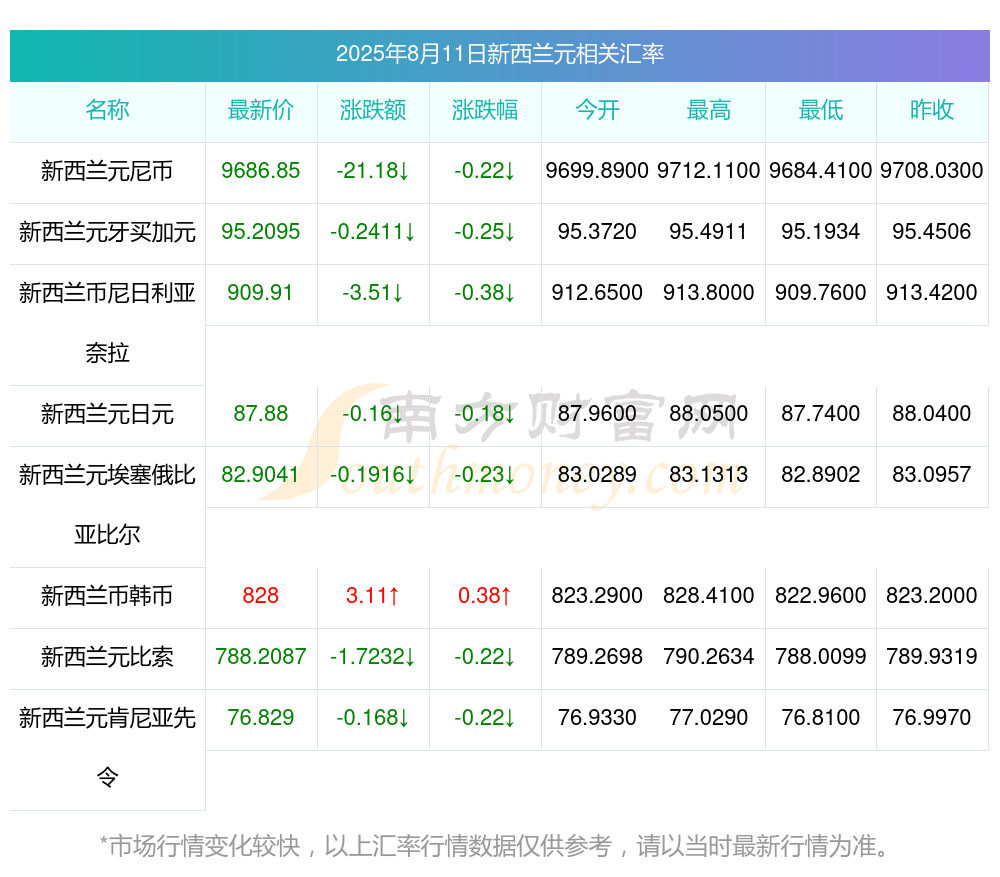Click the 涨跌额 column header

[x=372, y=110]
